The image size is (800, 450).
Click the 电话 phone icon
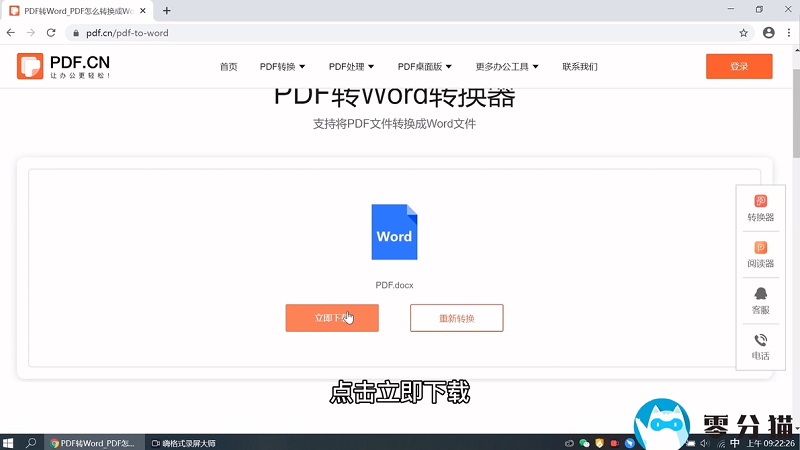(x=760, y=340)
